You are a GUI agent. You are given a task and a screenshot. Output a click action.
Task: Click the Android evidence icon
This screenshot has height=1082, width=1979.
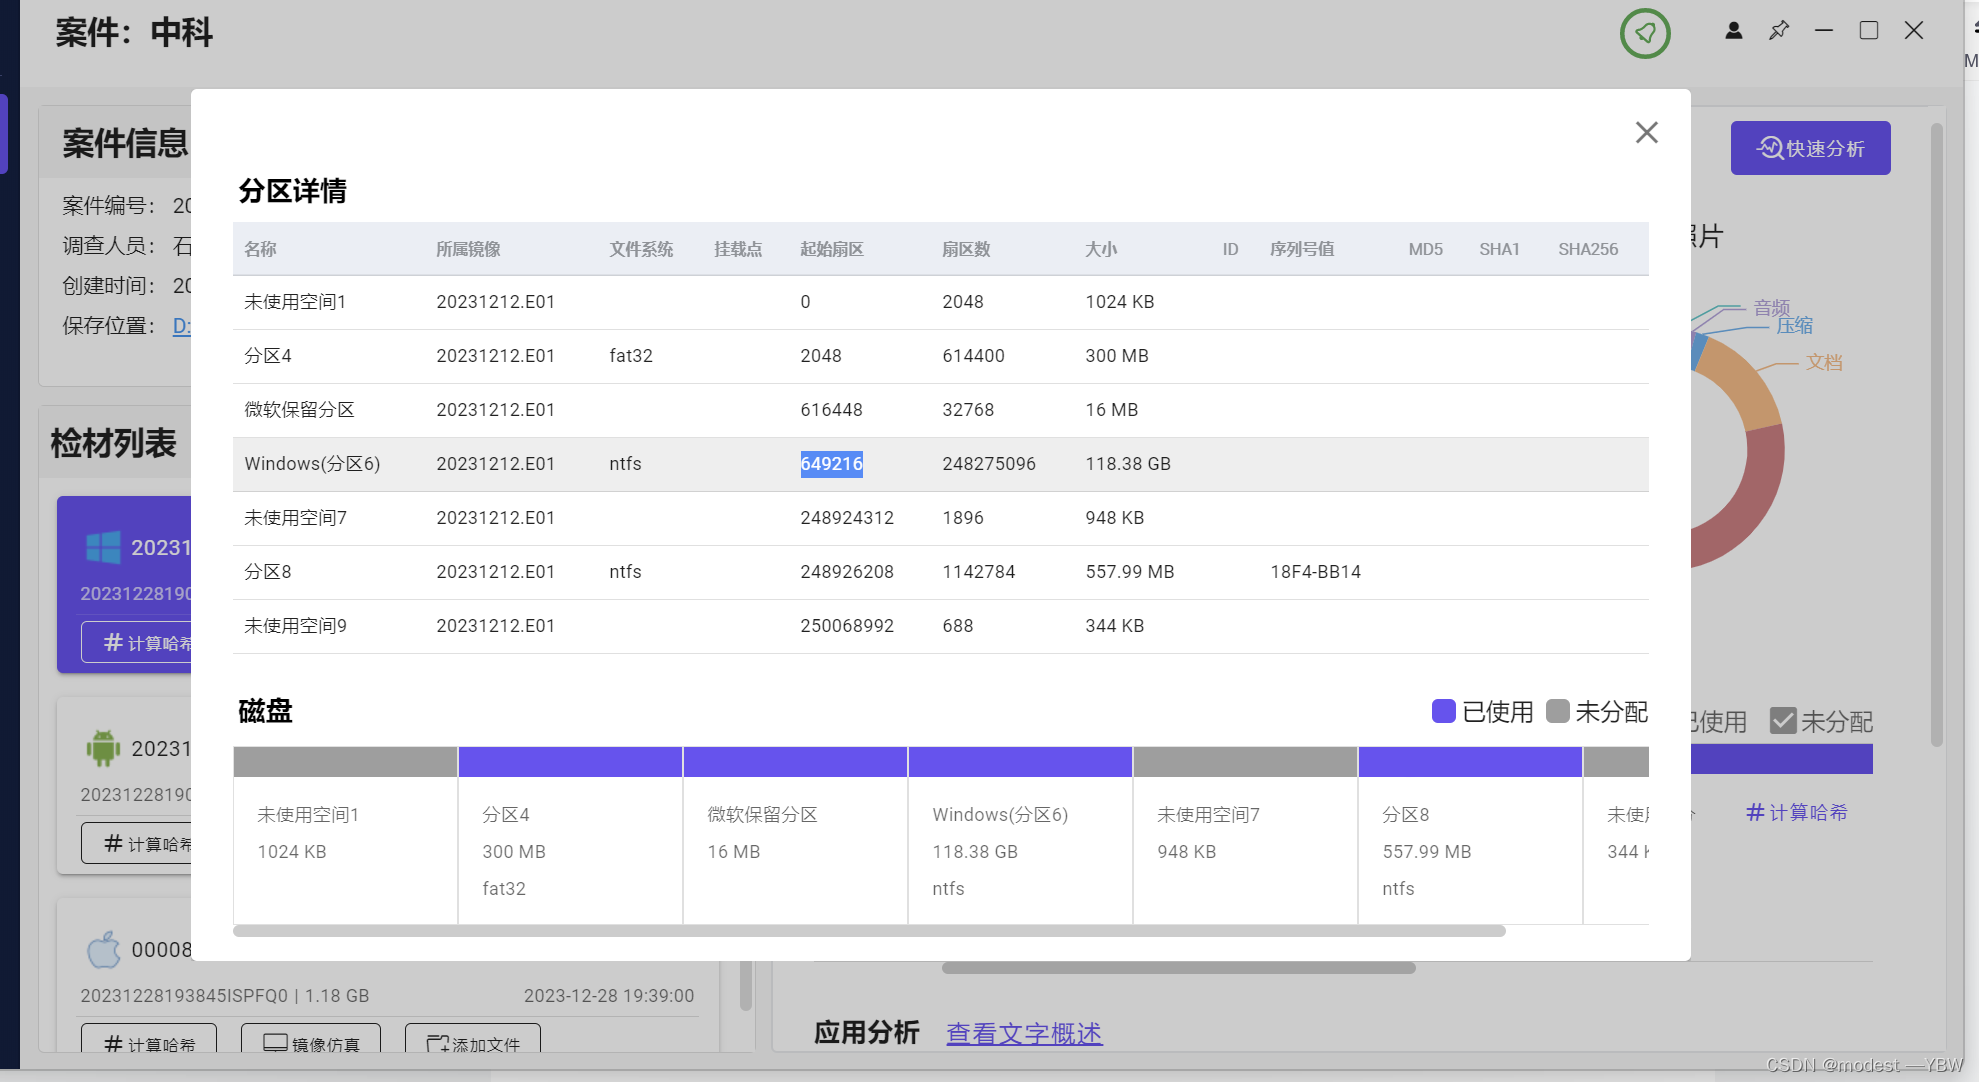(x=103, y=748)
